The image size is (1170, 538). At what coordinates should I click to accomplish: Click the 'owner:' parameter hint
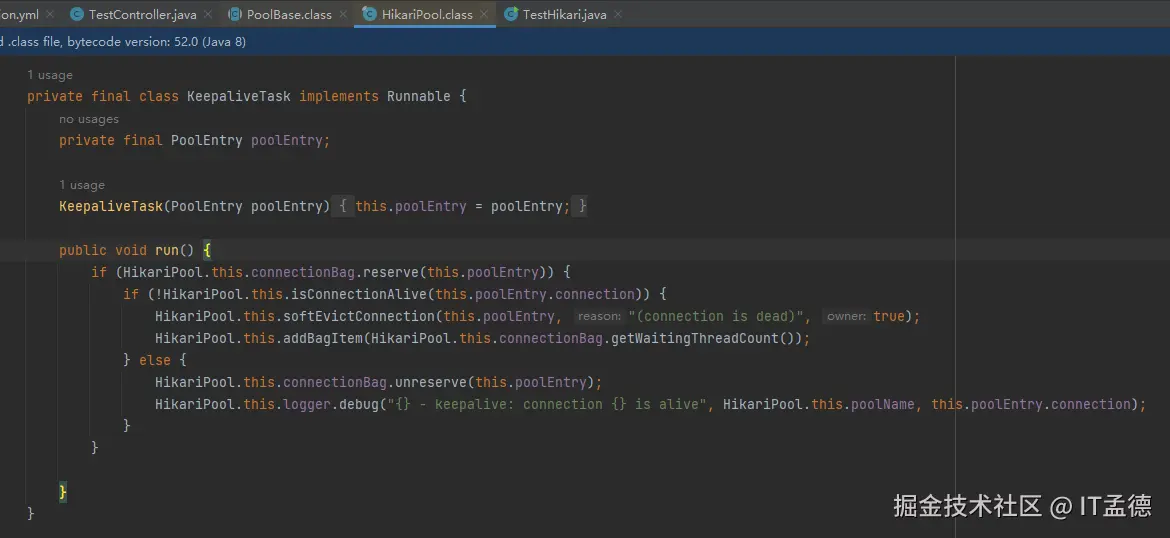(846, 316)
